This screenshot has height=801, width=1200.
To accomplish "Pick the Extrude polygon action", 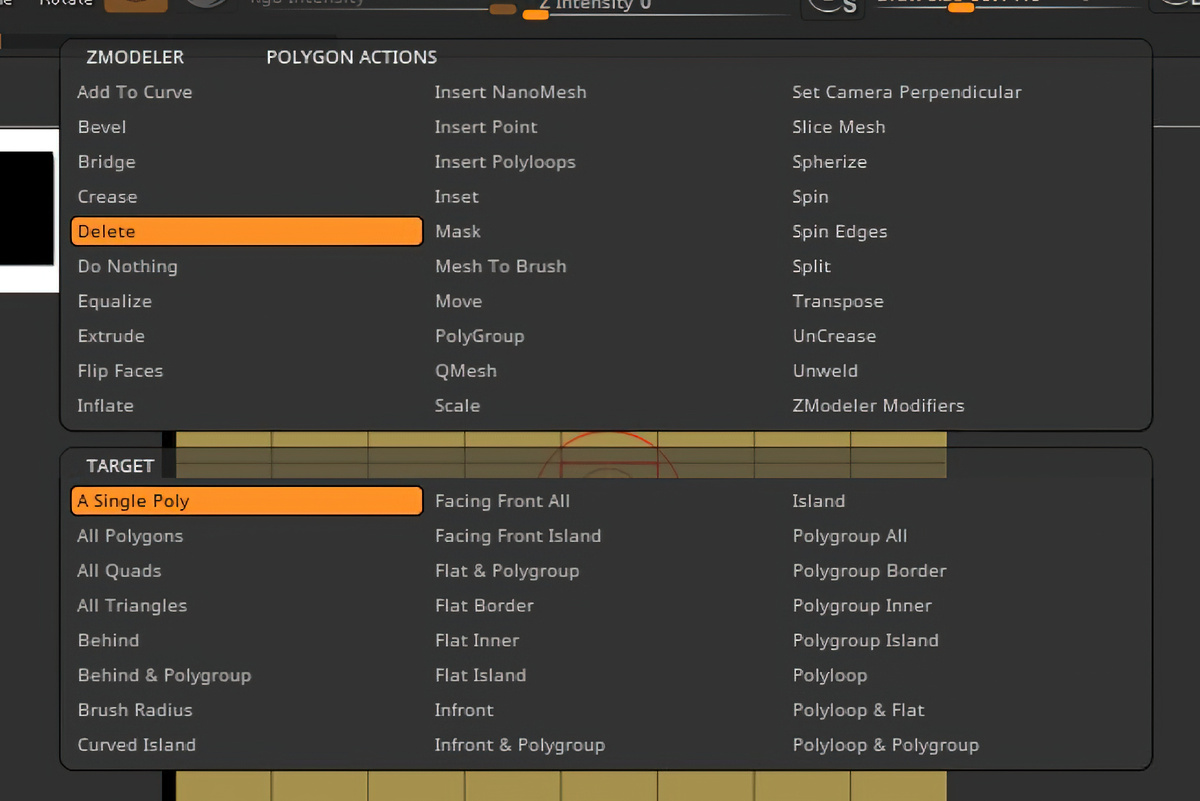I will click(111, 336).
